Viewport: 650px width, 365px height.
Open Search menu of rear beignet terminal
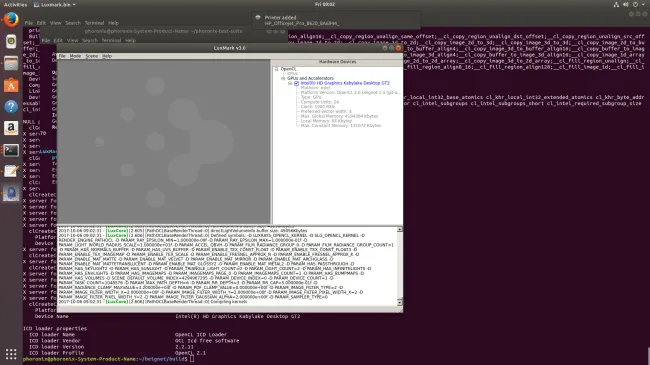[x=73, y=23]
